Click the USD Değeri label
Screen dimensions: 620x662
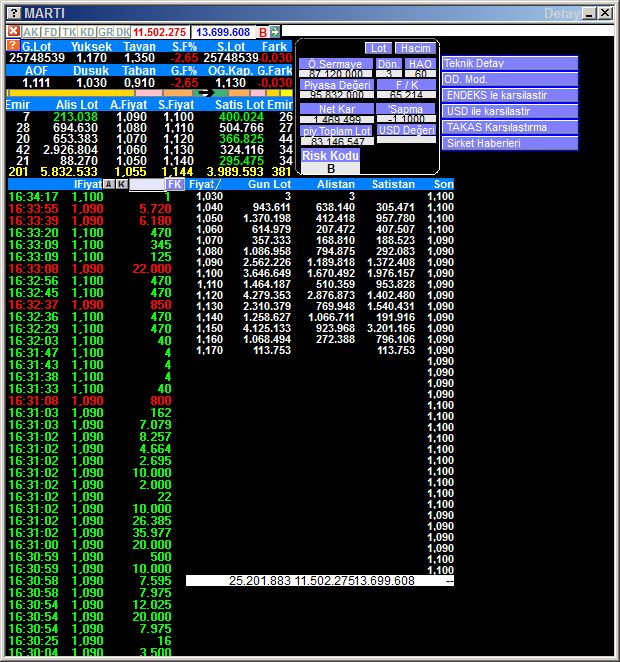(x=406, y=130)
